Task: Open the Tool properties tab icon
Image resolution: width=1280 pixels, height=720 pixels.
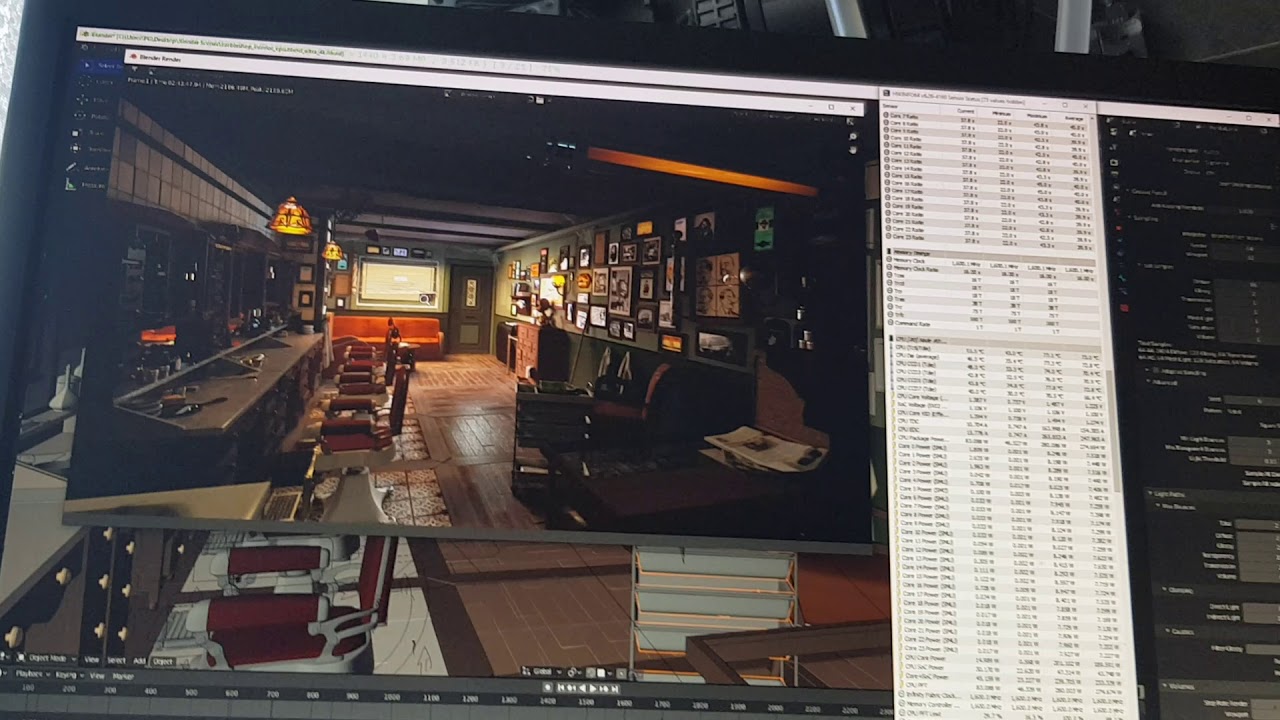Action: point(1115,148)
